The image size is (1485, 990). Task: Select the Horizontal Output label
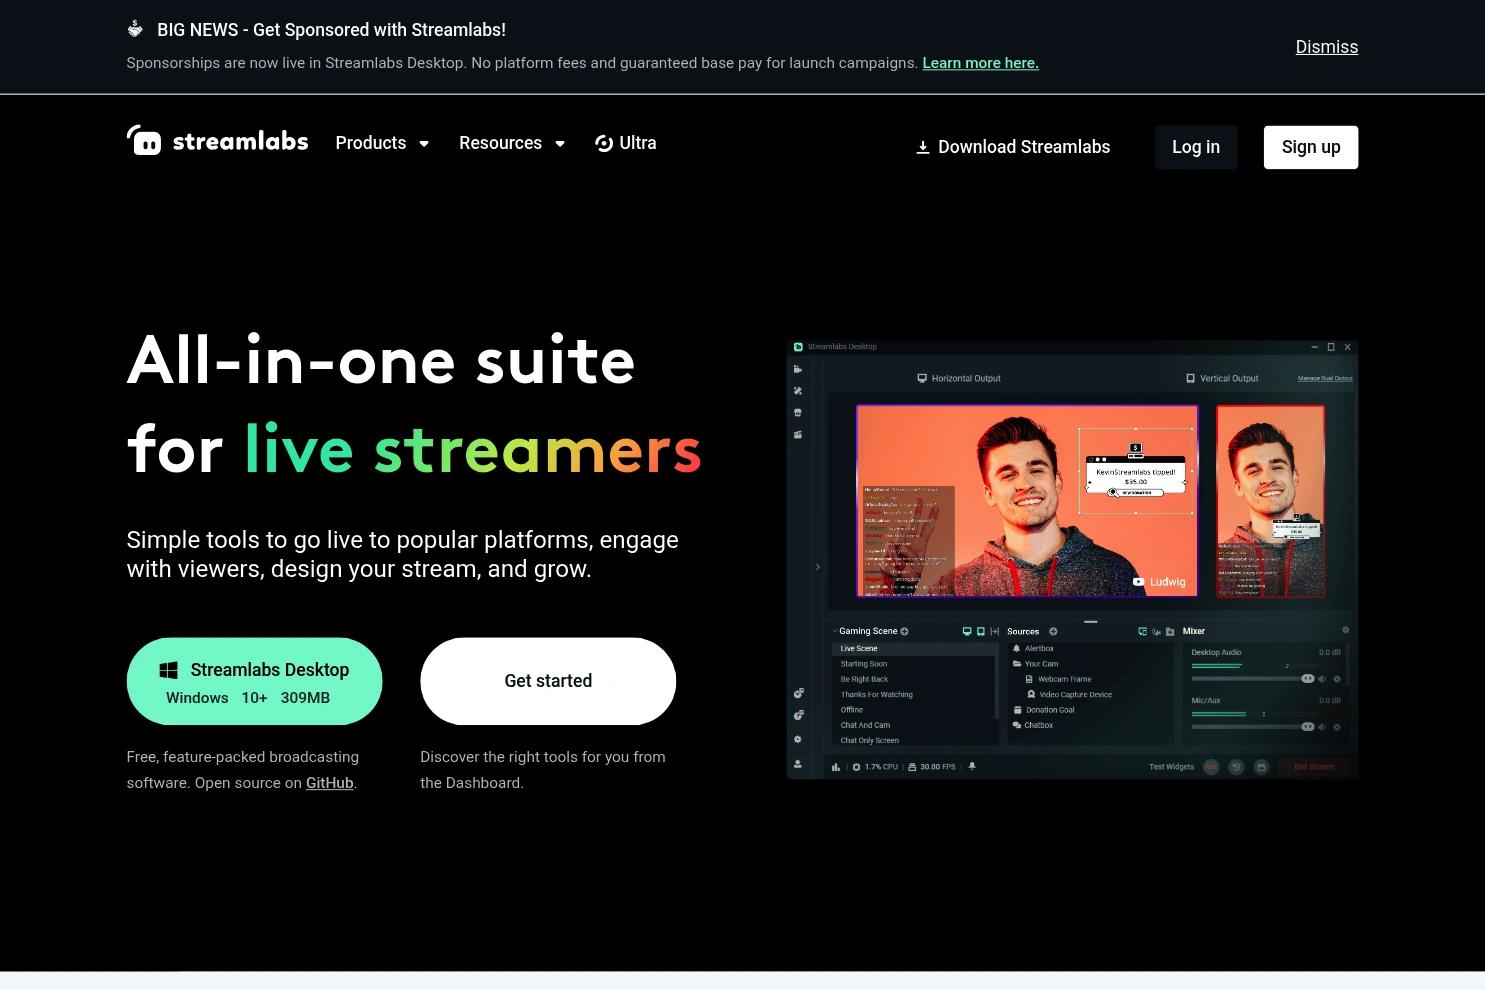pos(959,378)
